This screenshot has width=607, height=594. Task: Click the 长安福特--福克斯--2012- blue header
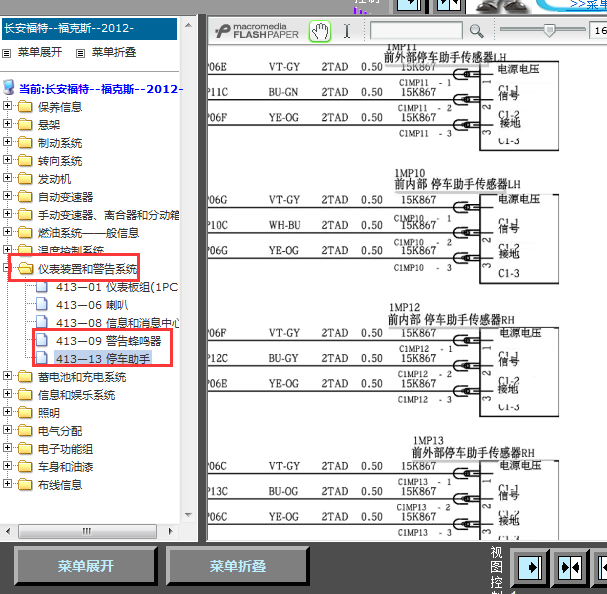[x=89, y=29]
